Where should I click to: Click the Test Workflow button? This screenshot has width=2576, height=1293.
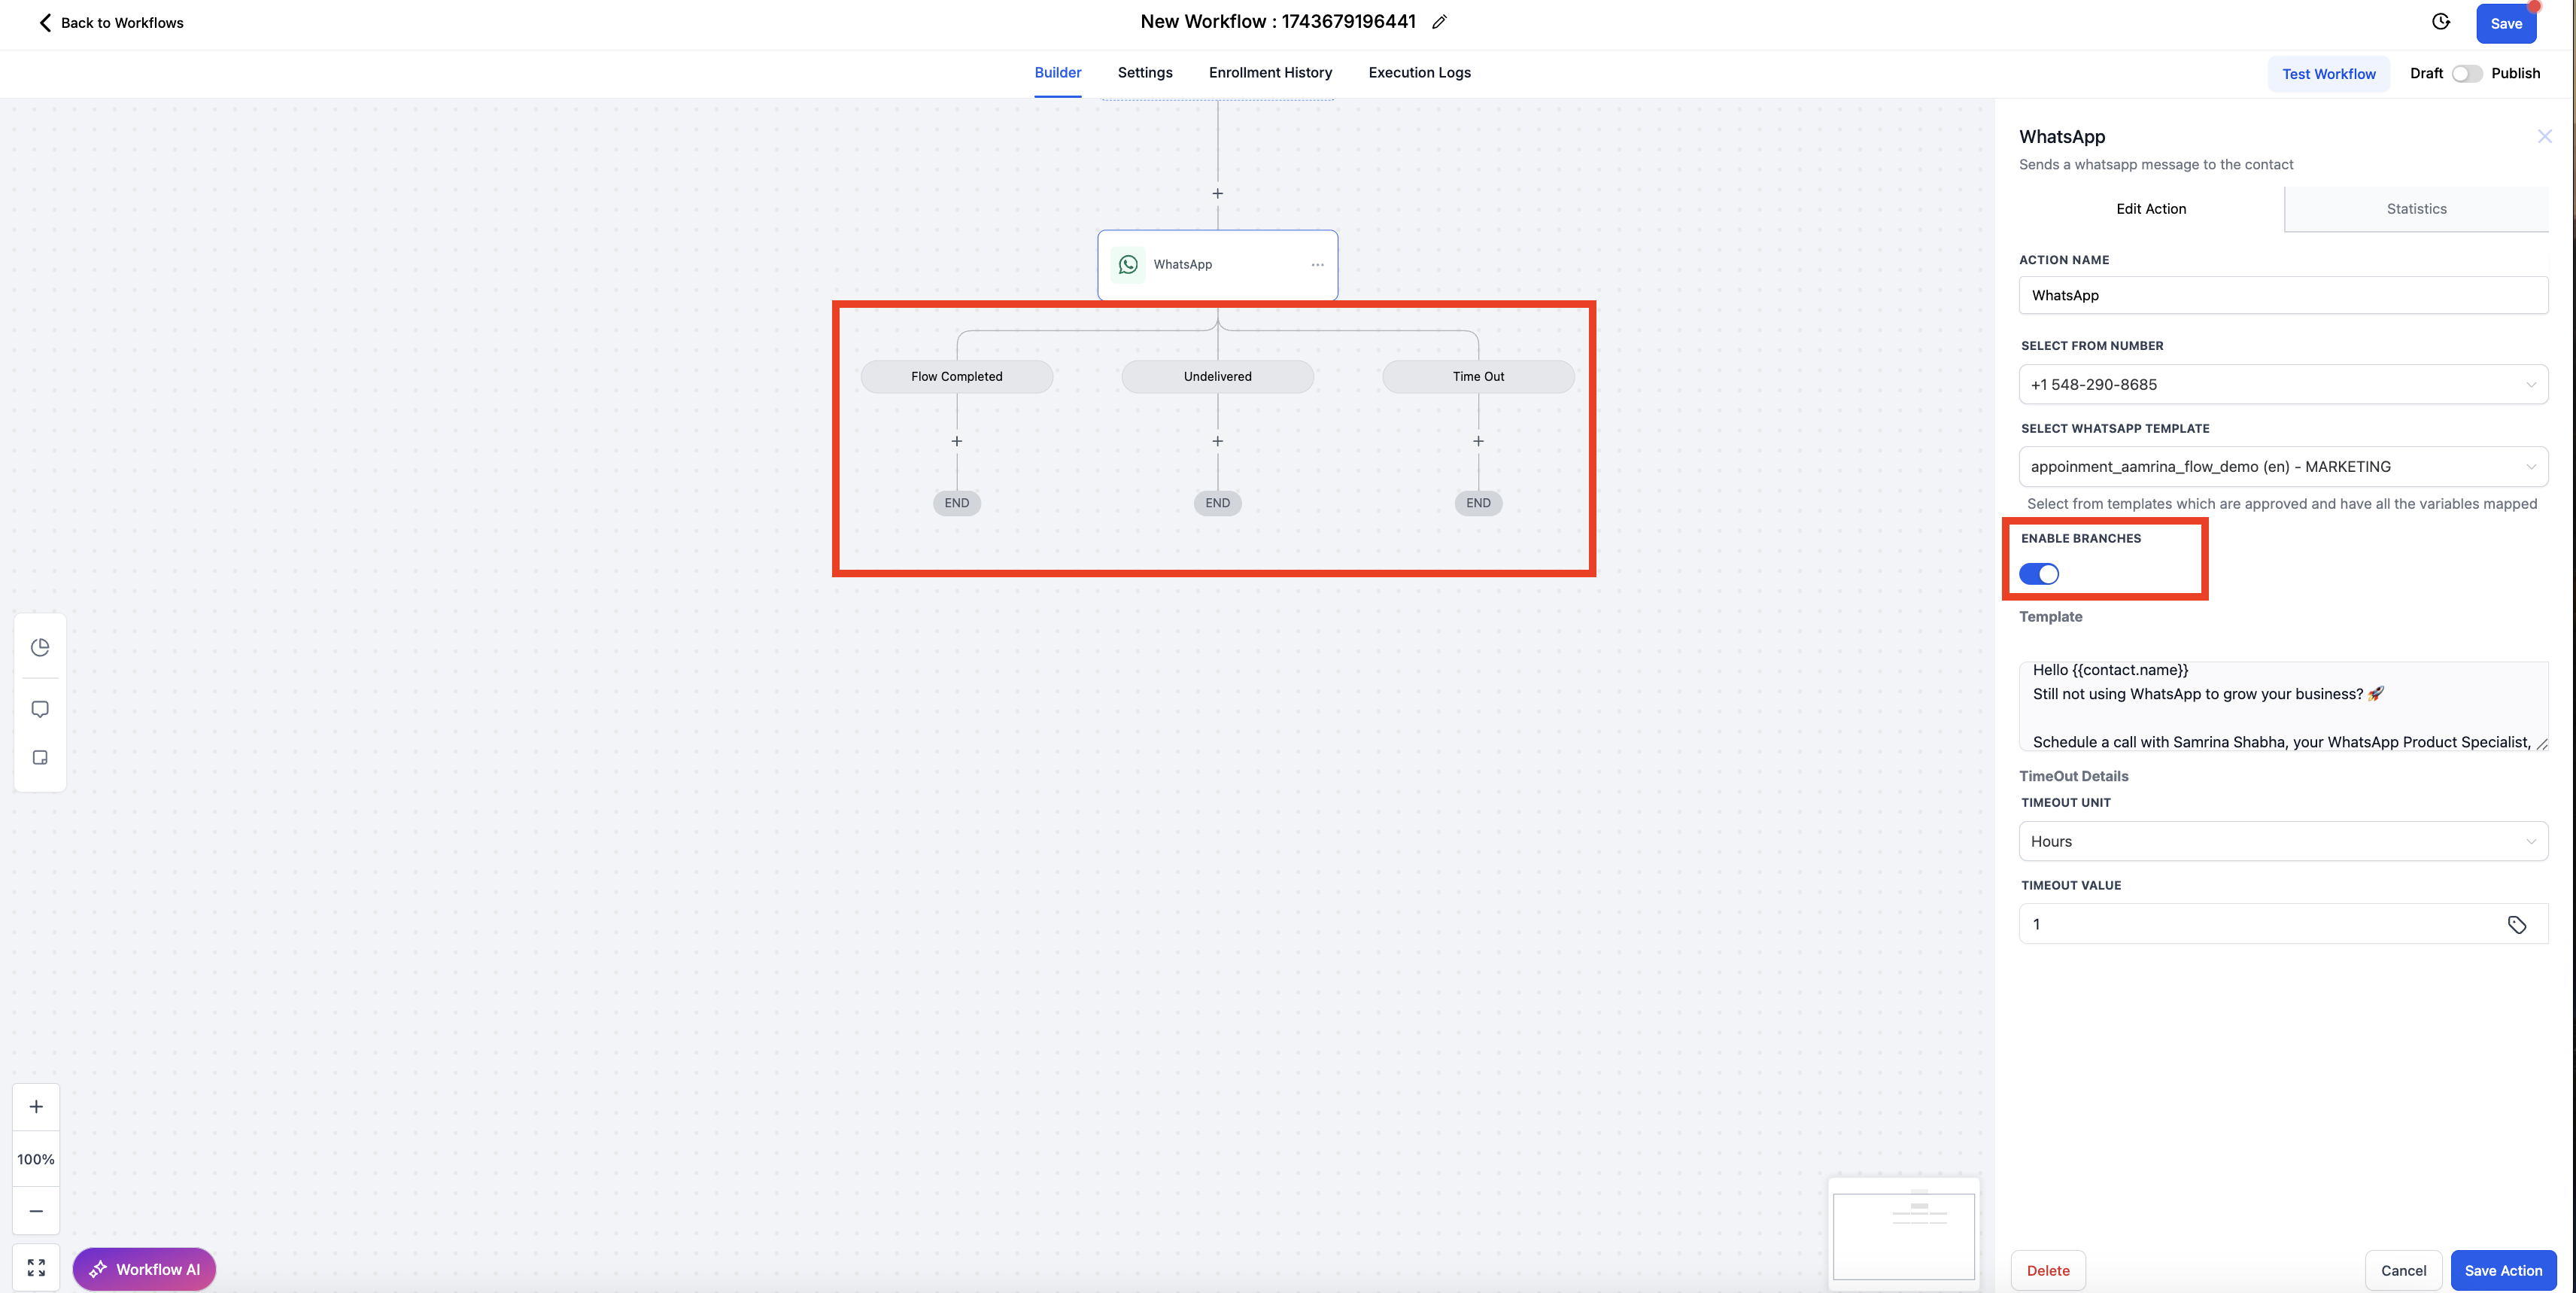[2328, 74]
